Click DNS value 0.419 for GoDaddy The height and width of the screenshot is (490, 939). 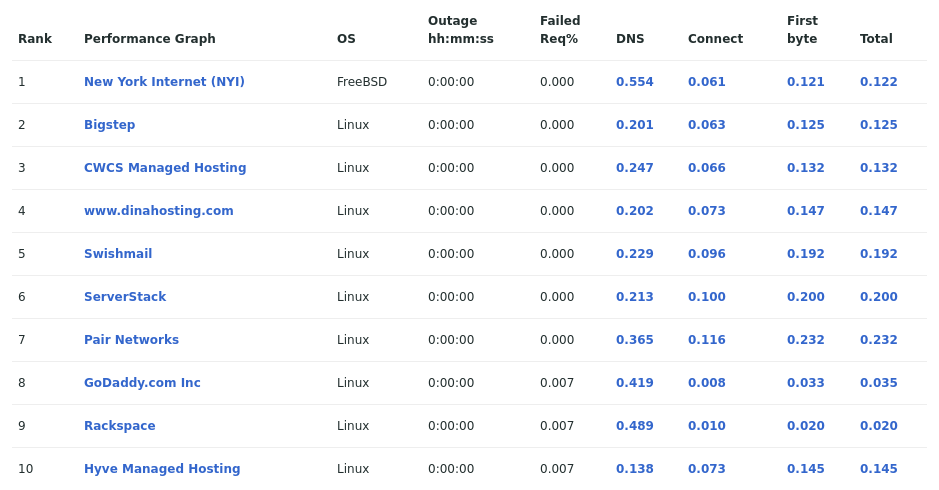(x=635, y=383)
